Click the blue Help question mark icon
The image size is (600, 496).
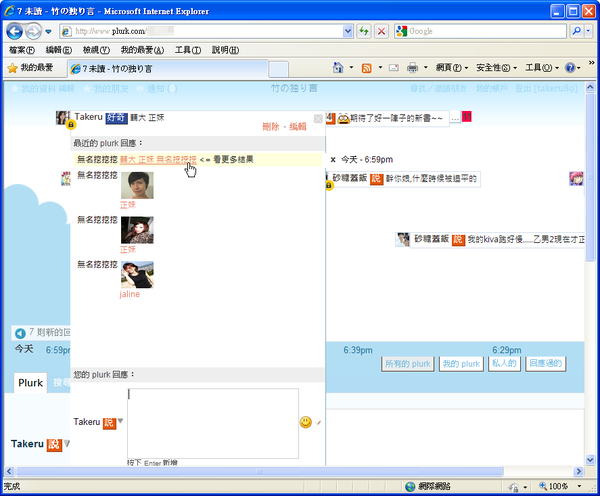pyautogui.click(x=570, y=68)
